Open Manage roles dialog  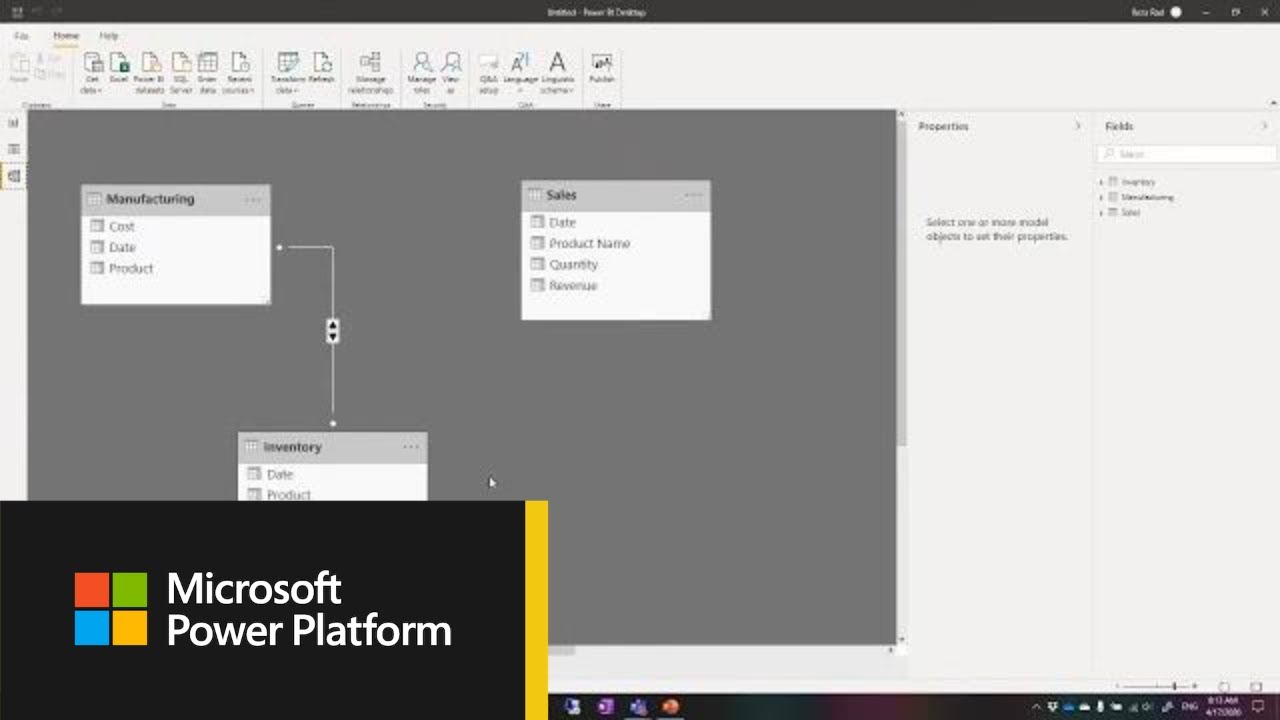422,73
